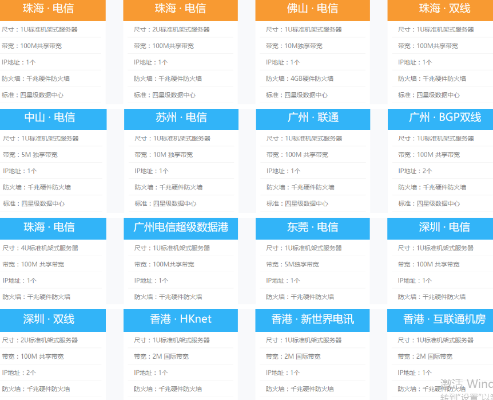Open 广州电信超级数据港 plan header
The width and height of the screenshot is (493, 400).
pos(181,229)
